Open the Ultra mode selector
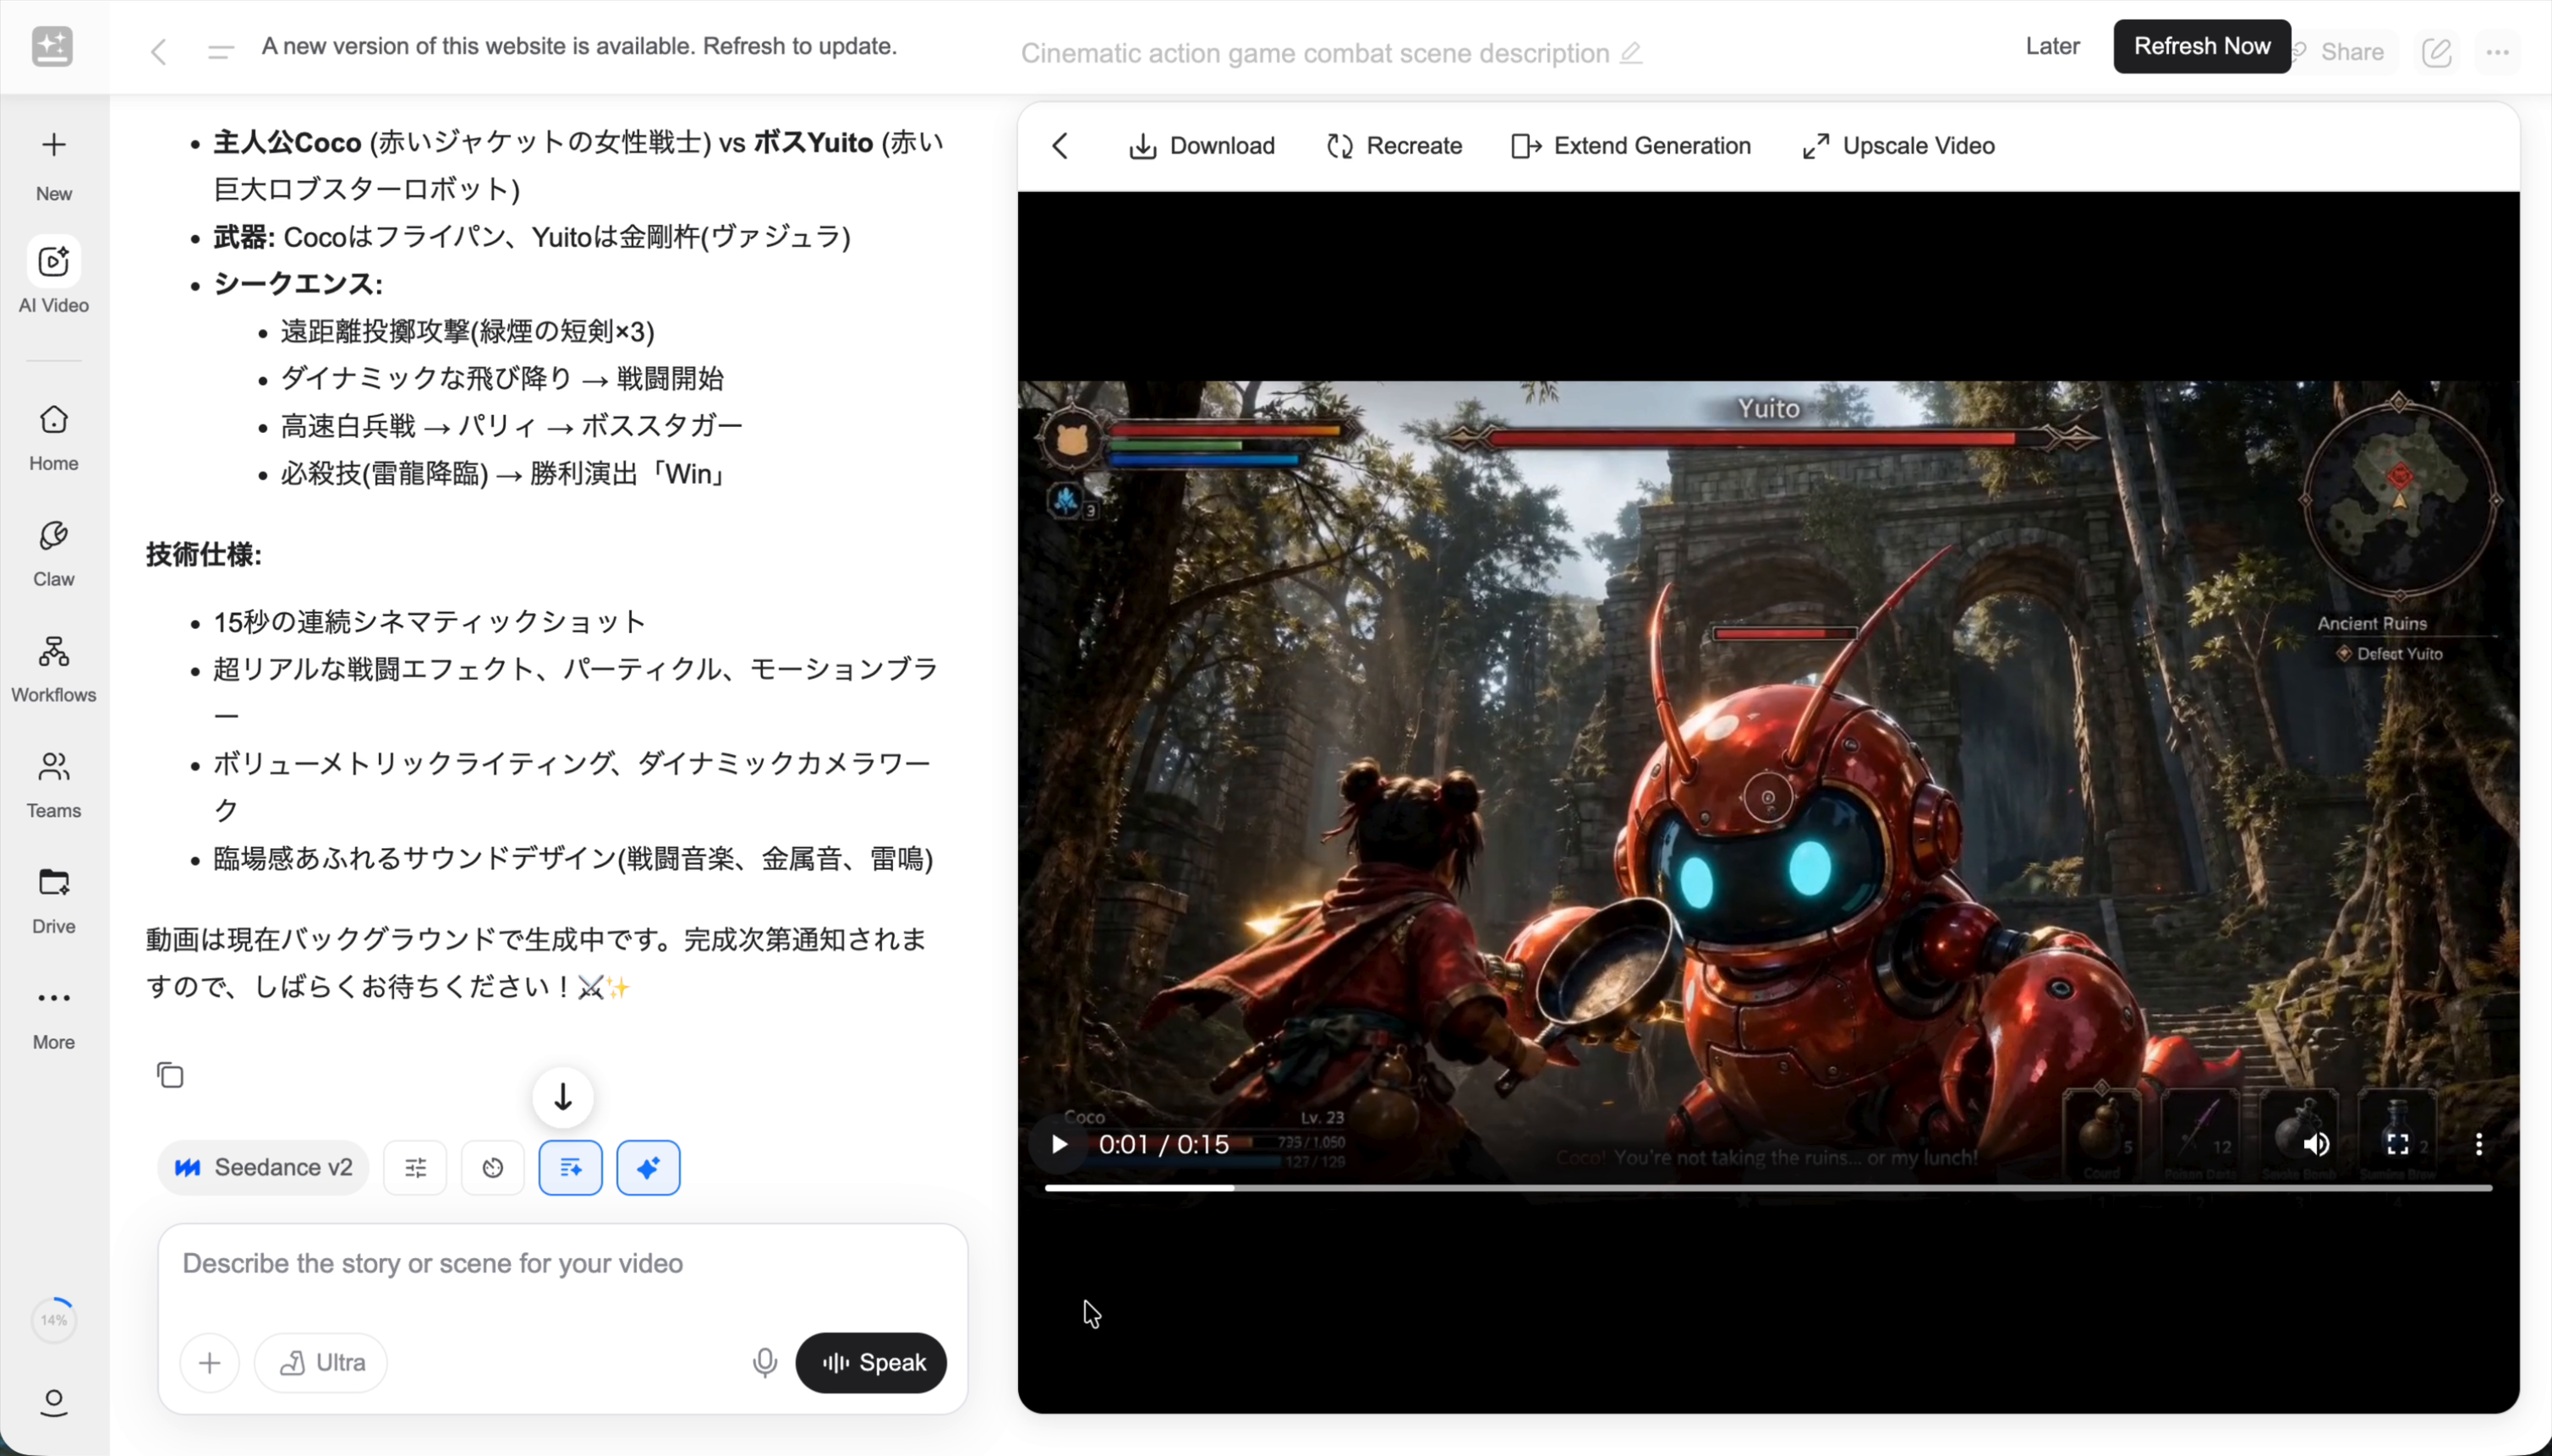The height and width of the screenshot is (1456, 2552). pos(321,1362)
